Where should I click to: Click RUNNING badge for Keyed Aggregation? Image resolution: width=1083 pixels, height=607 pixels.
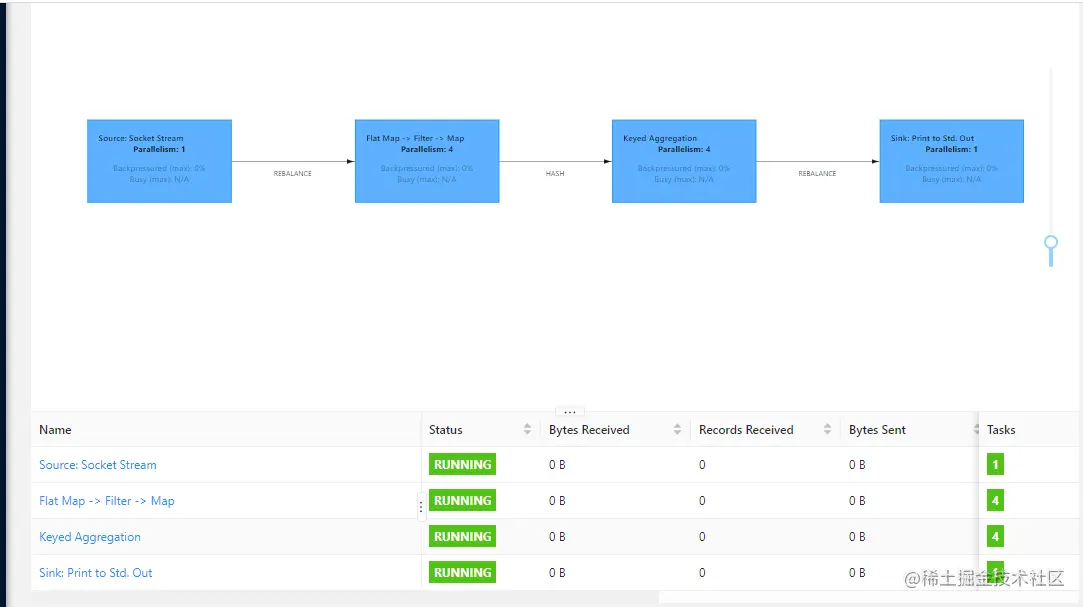462,537
